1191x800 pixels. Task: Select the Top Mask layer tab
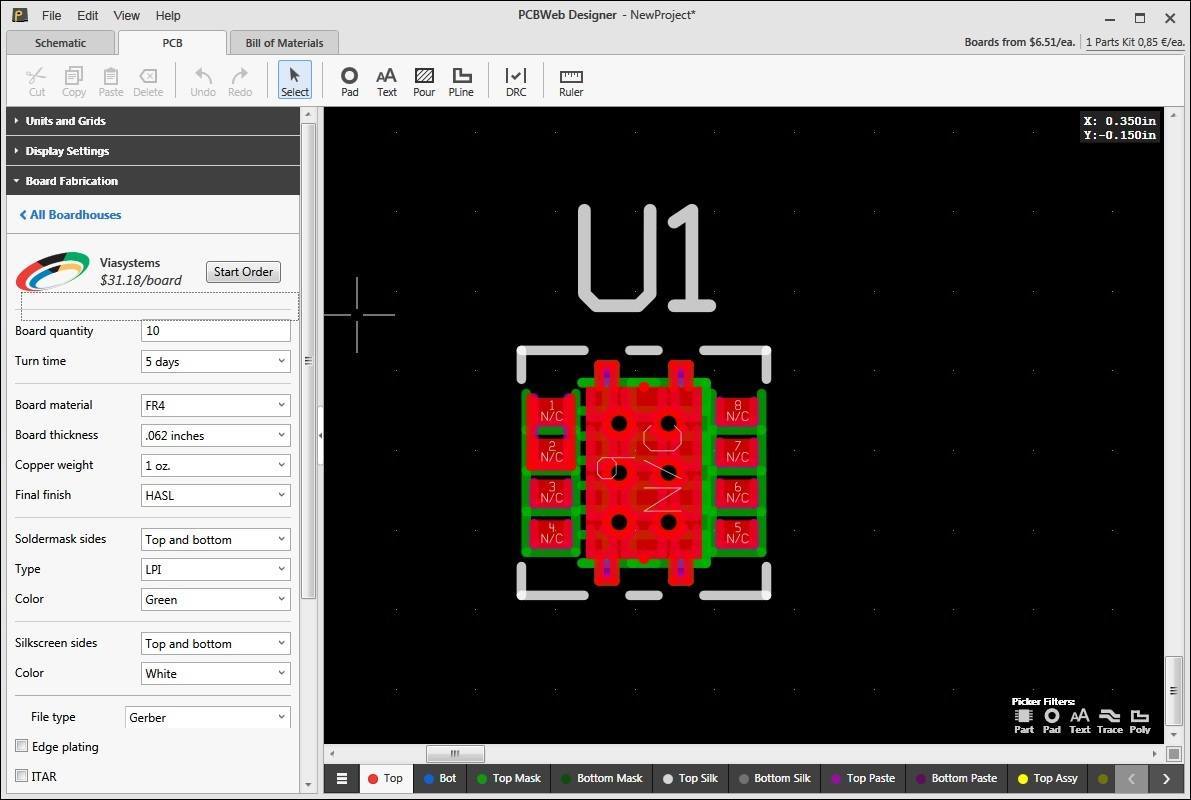(x=510, y=778)
